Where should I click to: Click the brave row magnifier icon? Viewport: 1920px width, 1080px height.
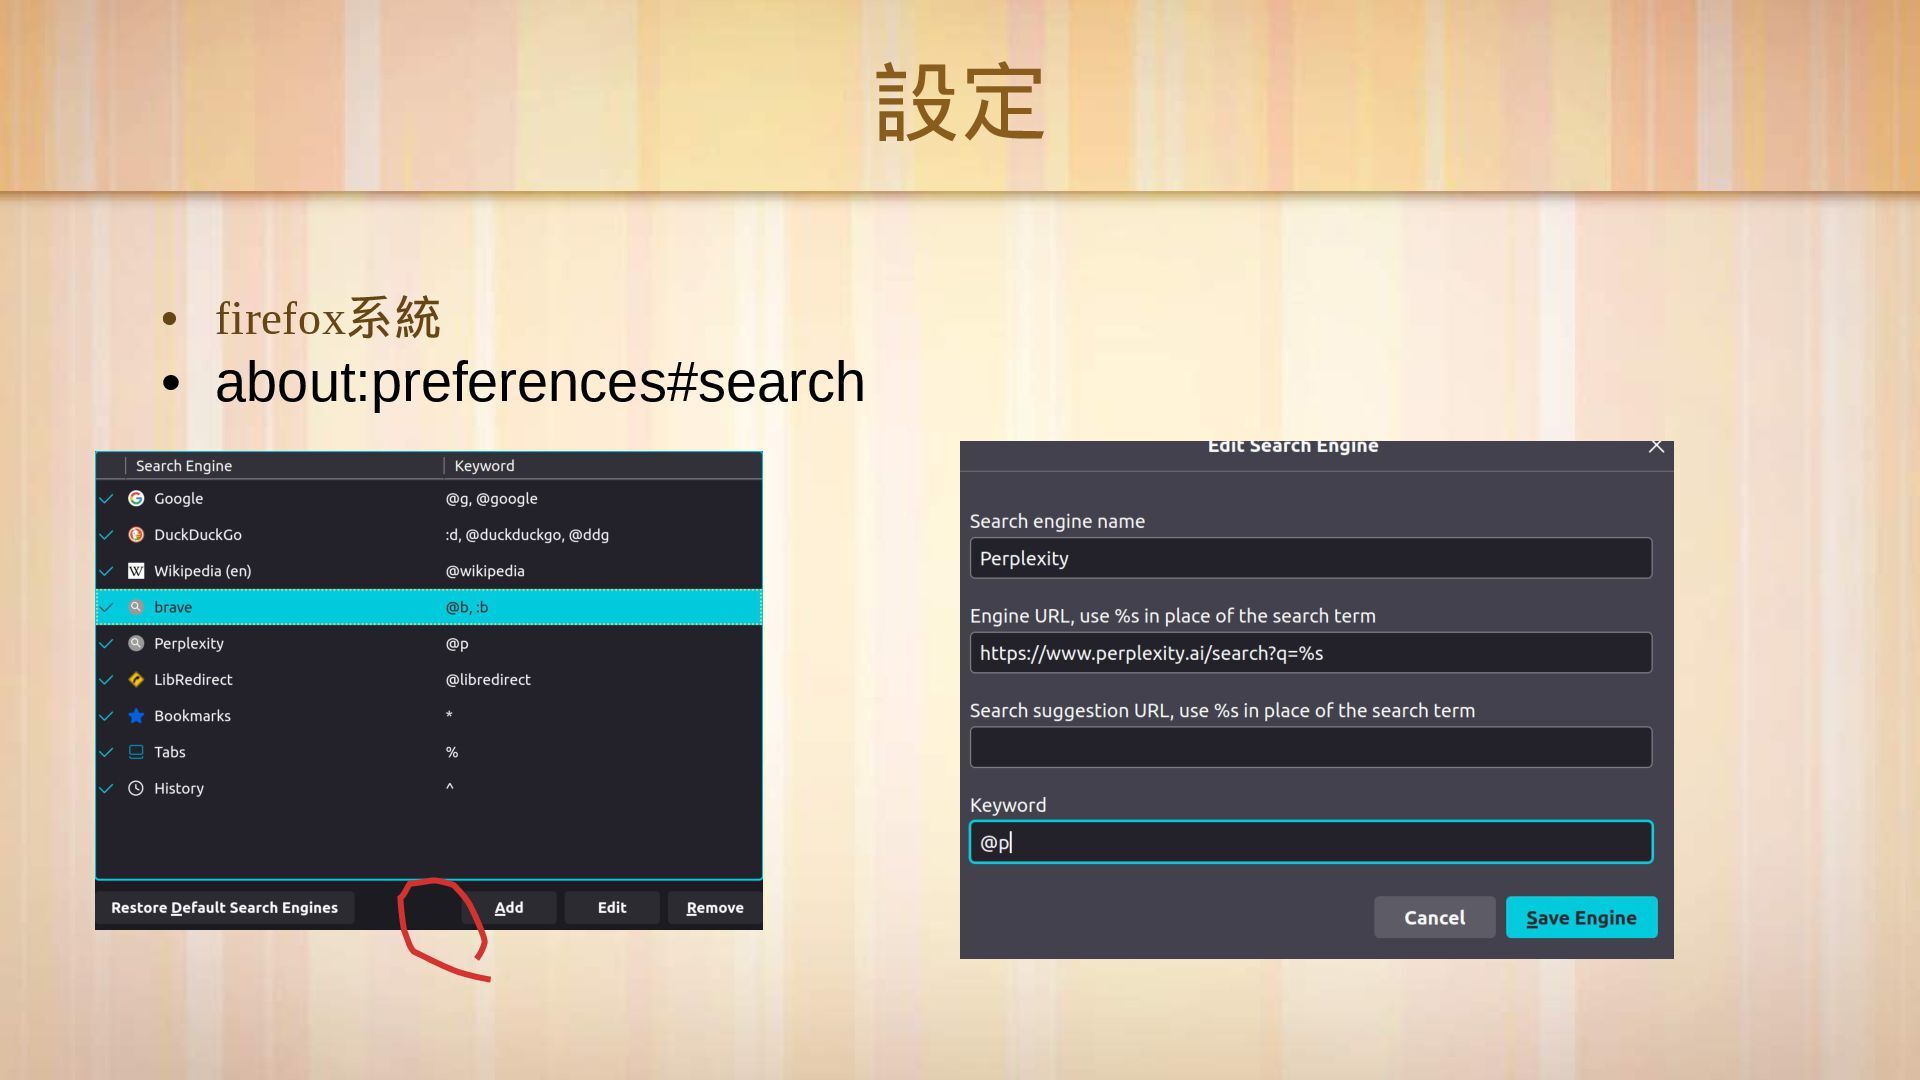136,607
